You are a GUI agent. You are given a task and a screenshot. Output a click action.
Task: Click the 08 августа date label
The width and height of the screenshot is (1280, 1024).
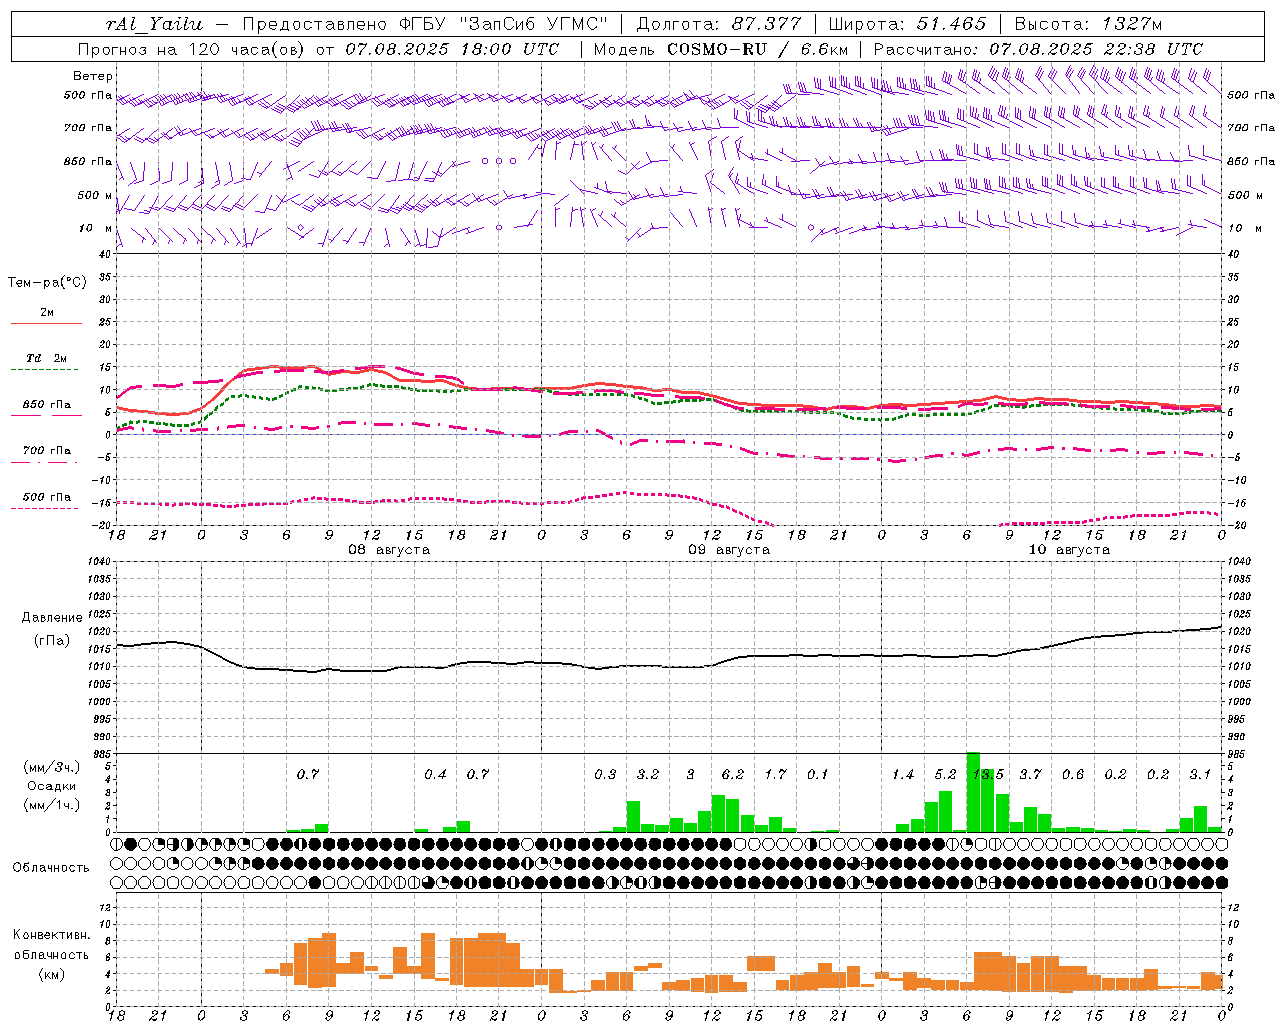click(x=389, y=550)
